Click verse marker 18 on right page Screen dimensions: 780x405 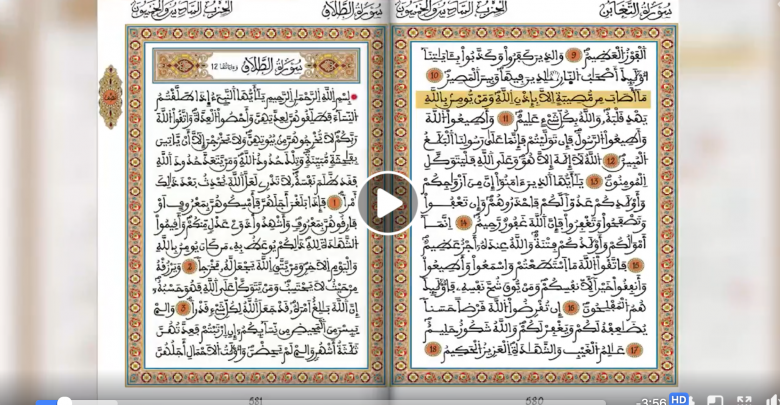point(433,349)
